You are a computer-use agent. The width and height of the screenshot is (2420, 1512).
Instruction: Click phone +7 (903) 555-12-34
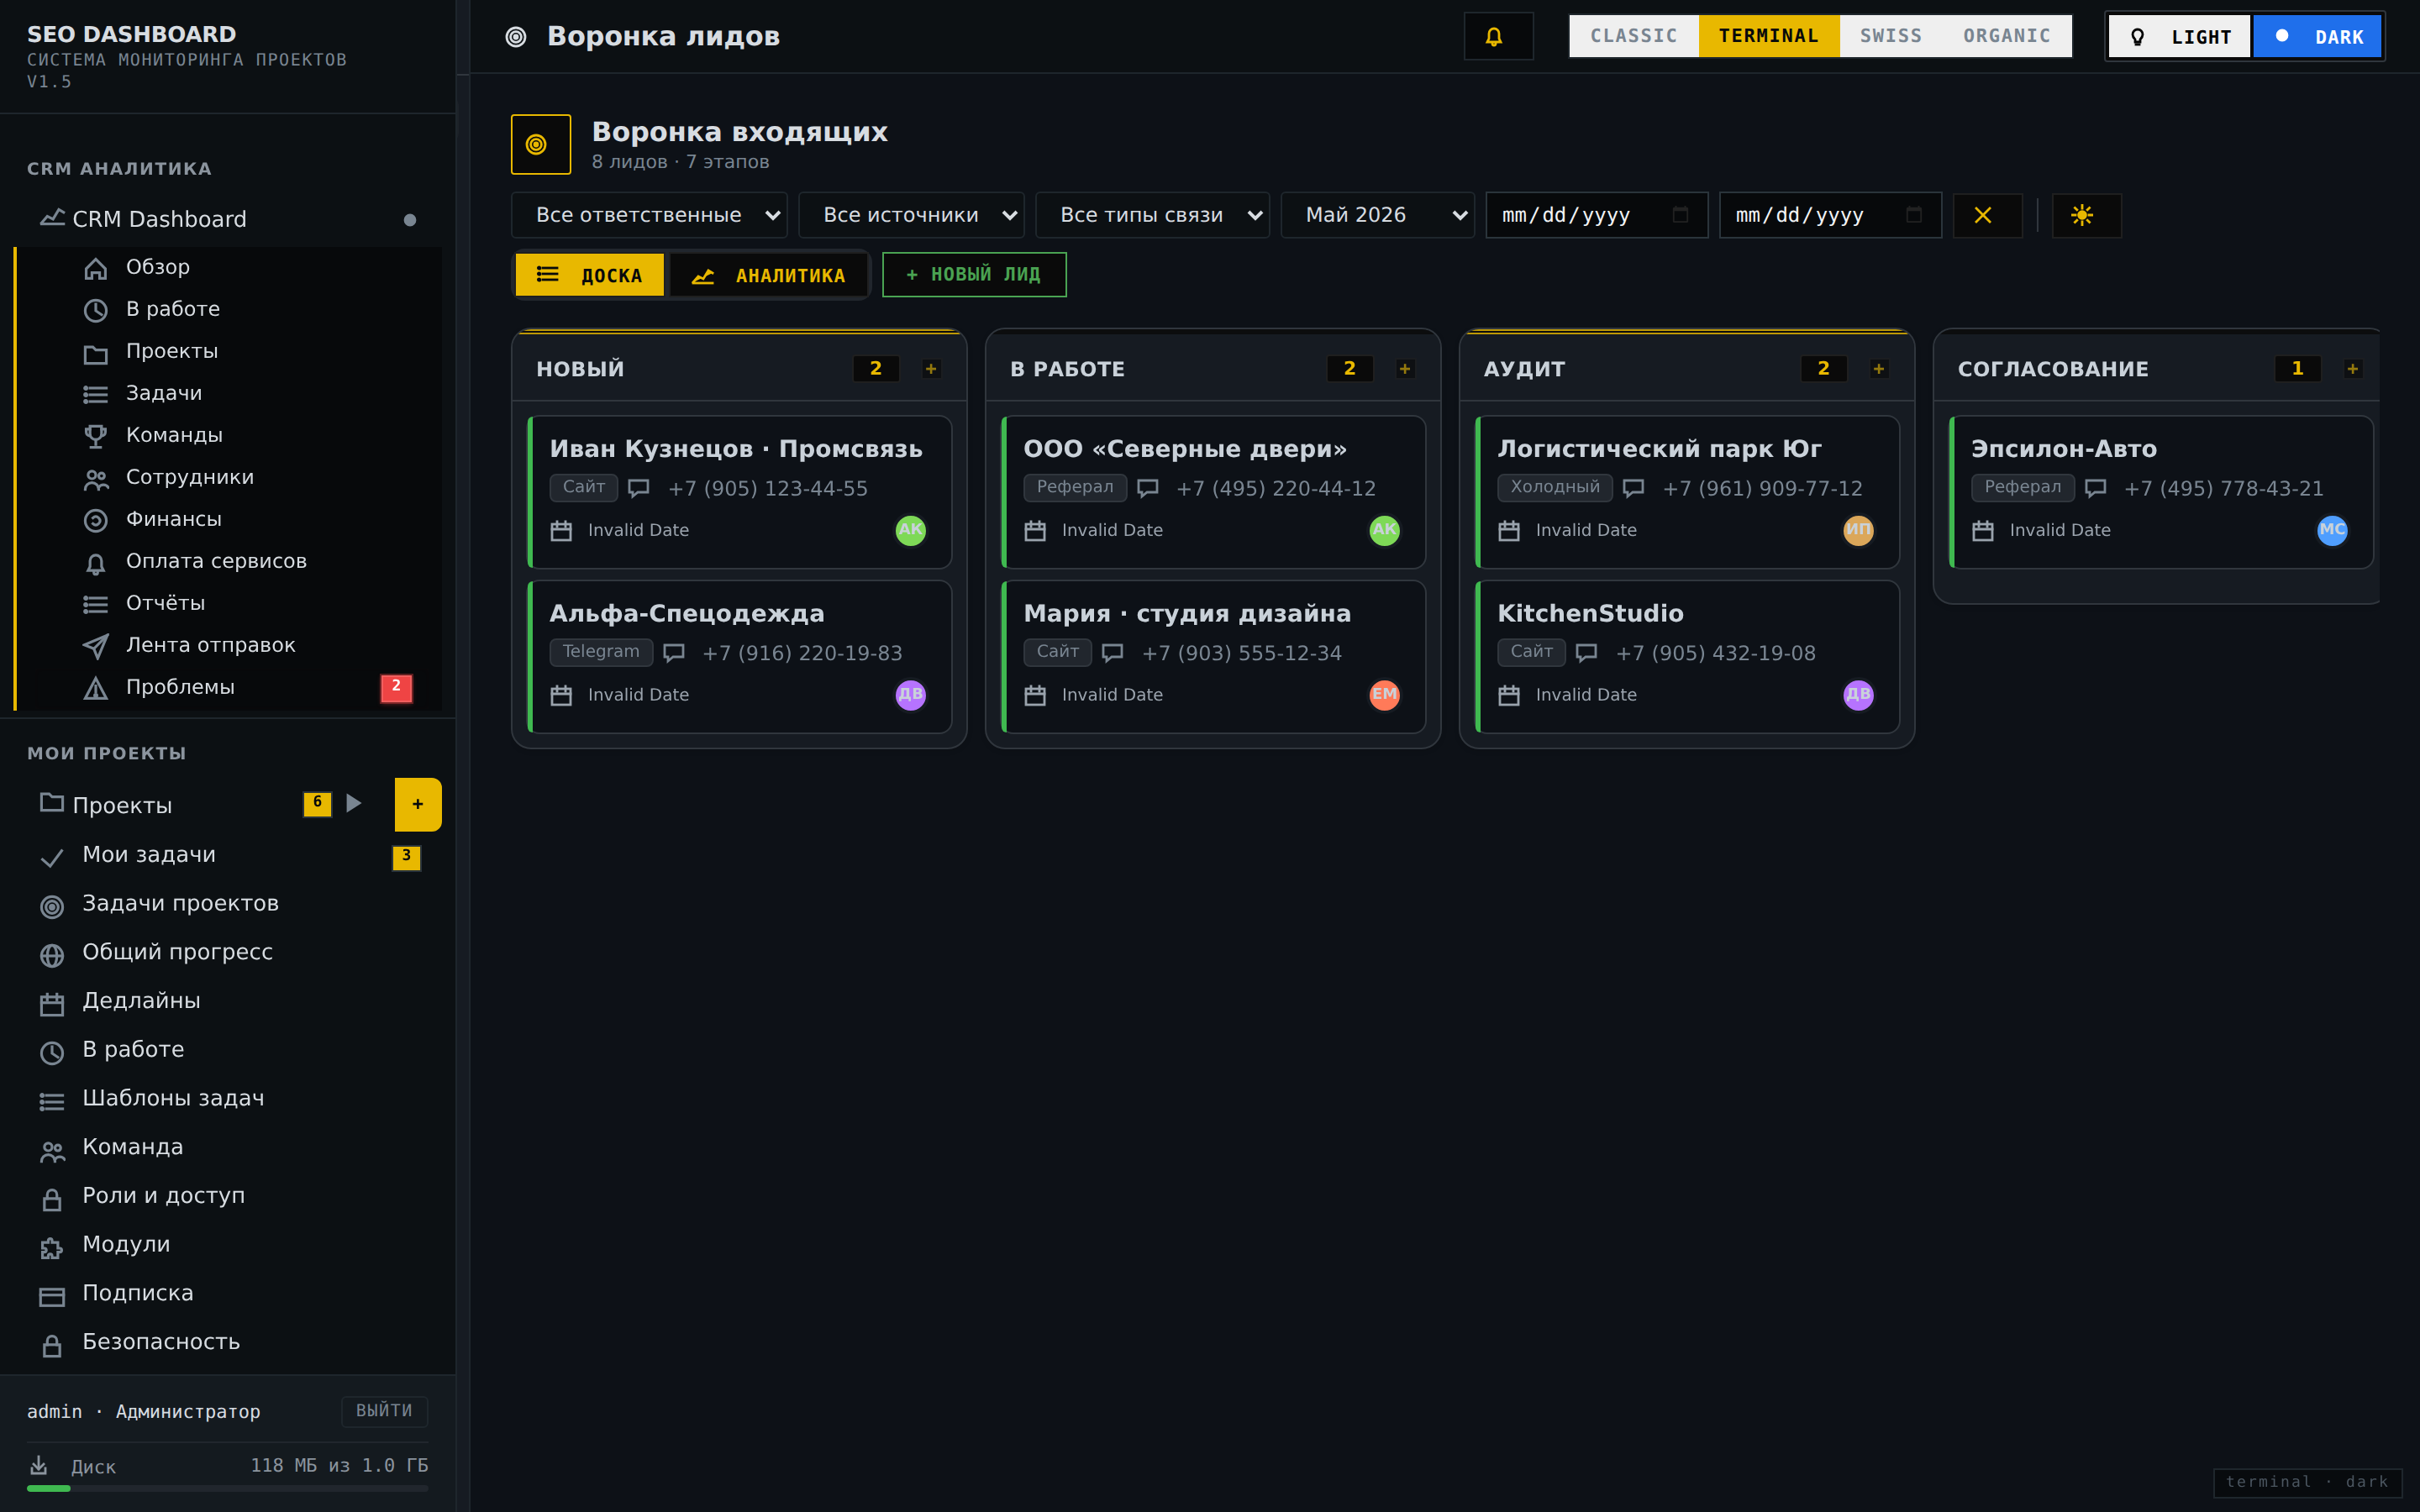(1242, 653)
